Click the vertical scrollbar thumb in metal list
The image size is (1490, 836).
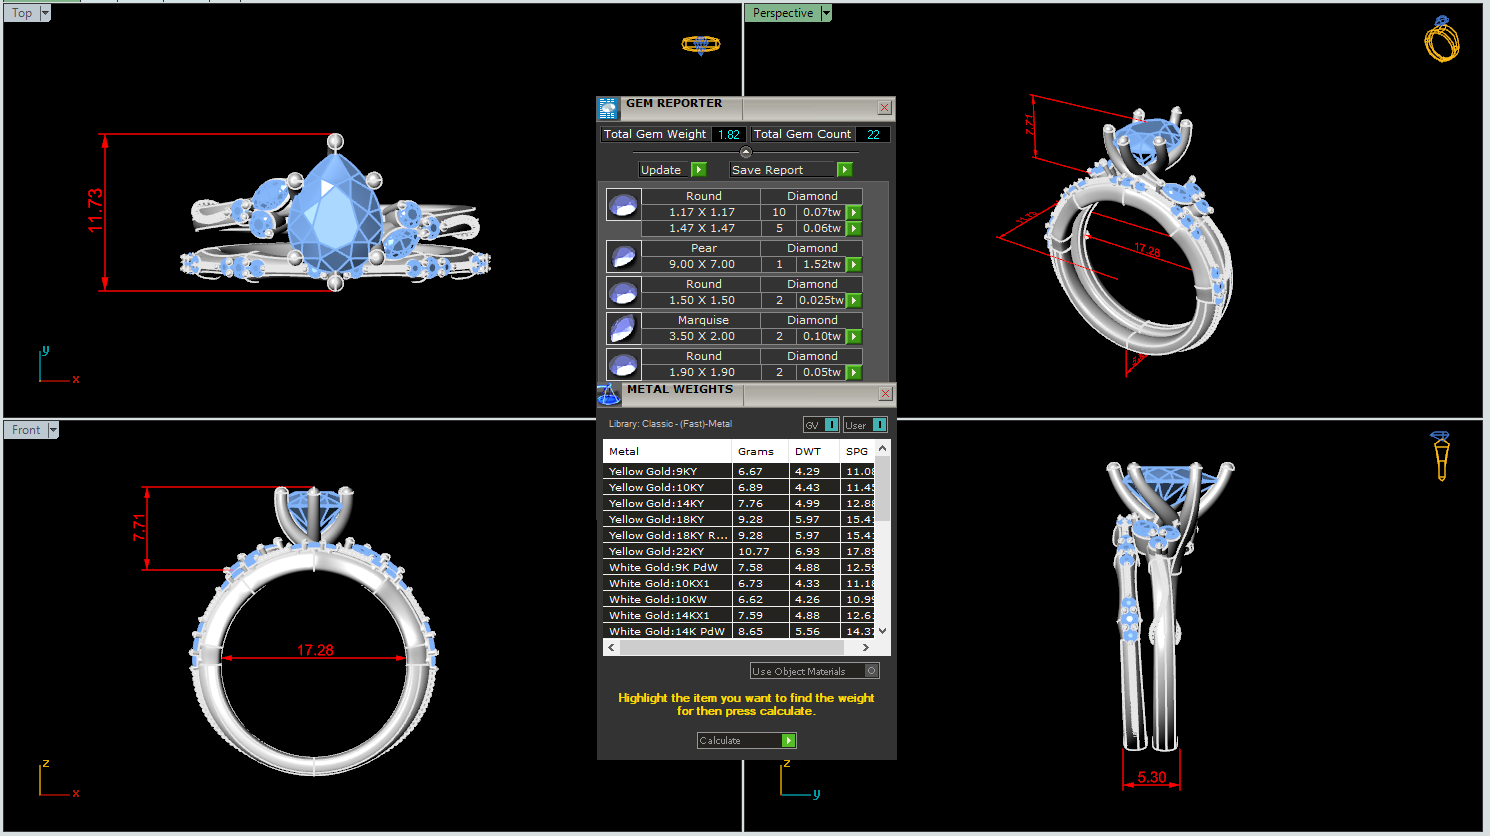882,490
